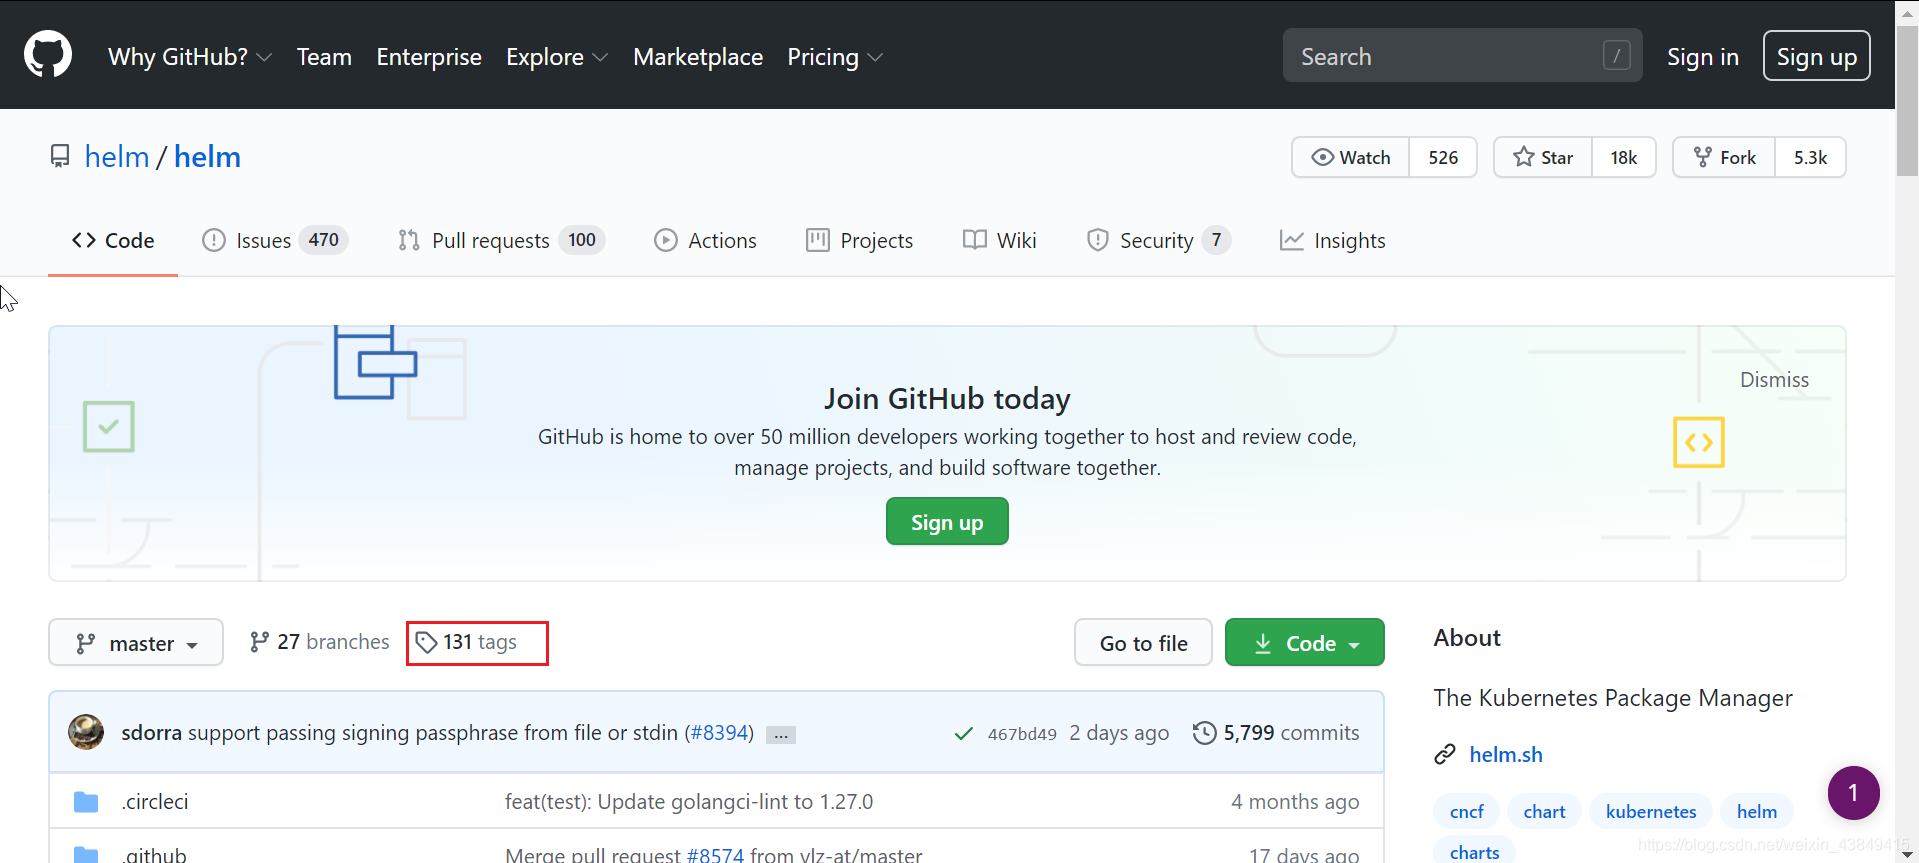The width and height of the screenshot is (1919, 863).
Task: Click the chart topic tag
Action: tap(1544, 811)
